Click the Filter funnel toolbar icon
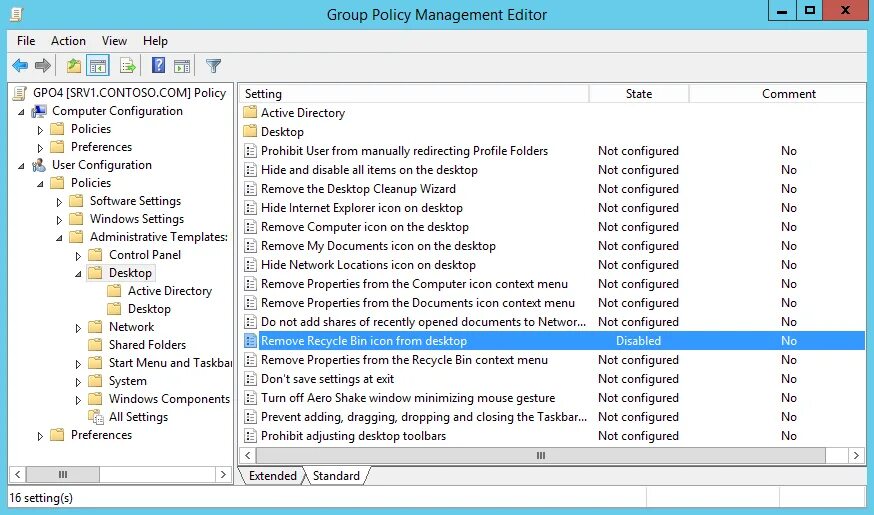The height and width of the screenshot is (515, 874). click(213, 66)
